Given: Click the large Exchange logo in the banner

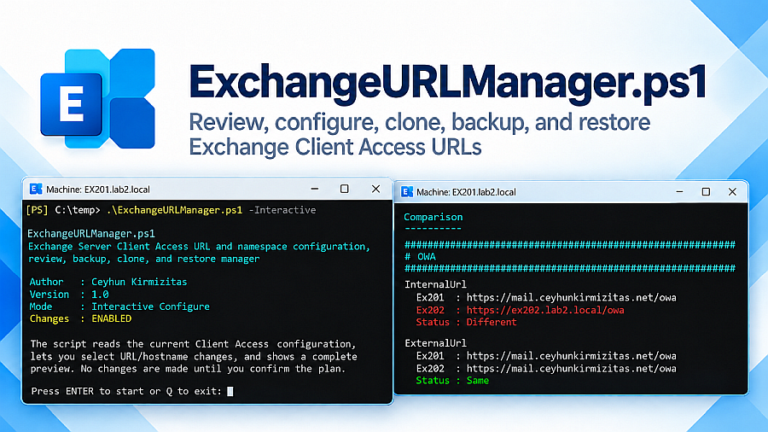Looking at the screenshot, I should click(98, 98).
